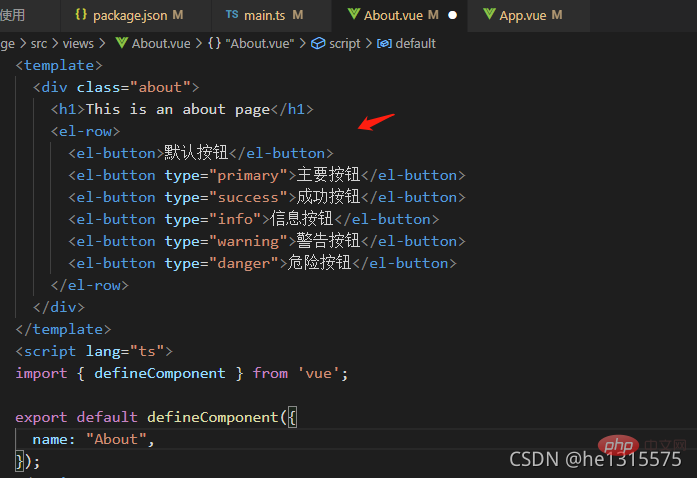Viewport: 697px width, 478px height.
Task: Click the Vue icon on App.vue tab
Action: (x=489, y=15)
